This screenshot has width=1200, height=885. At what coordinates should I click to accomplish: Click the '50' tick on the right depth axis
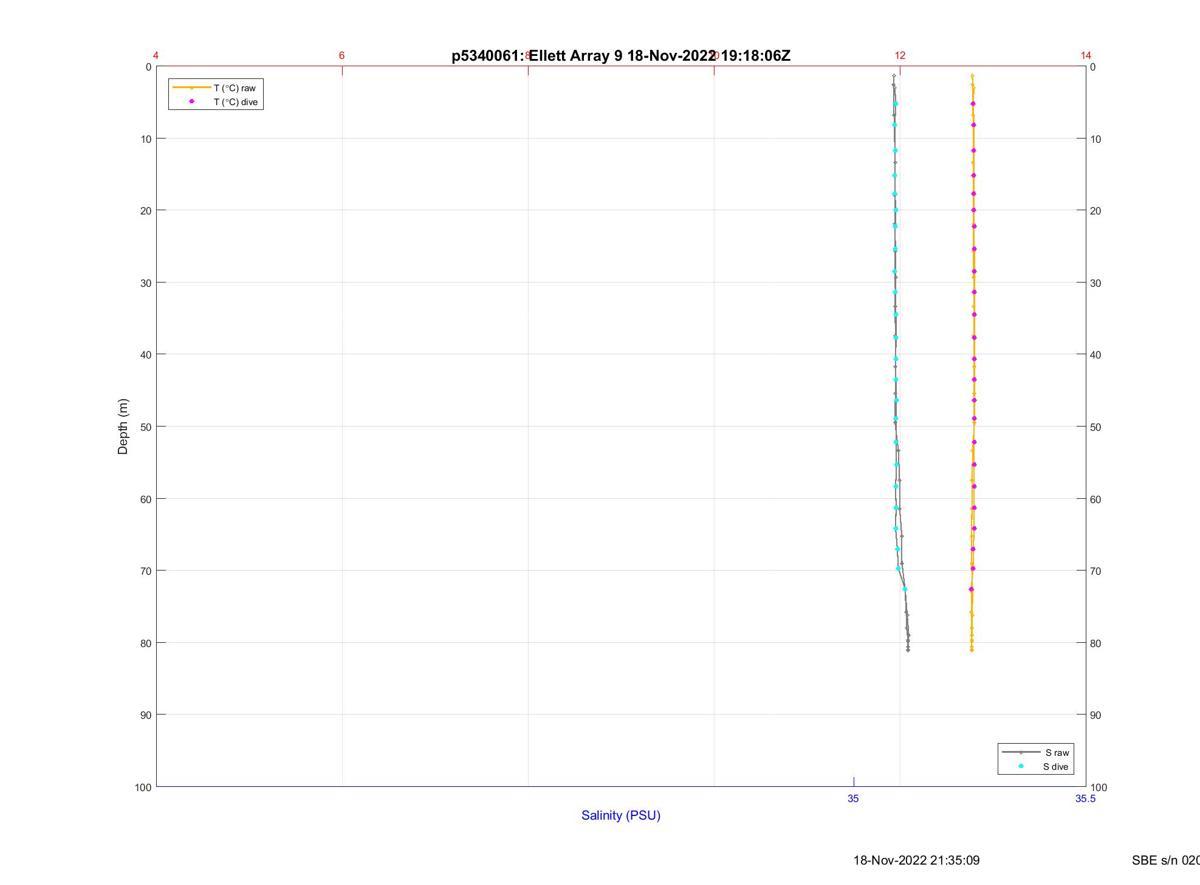coord(1096,427)
